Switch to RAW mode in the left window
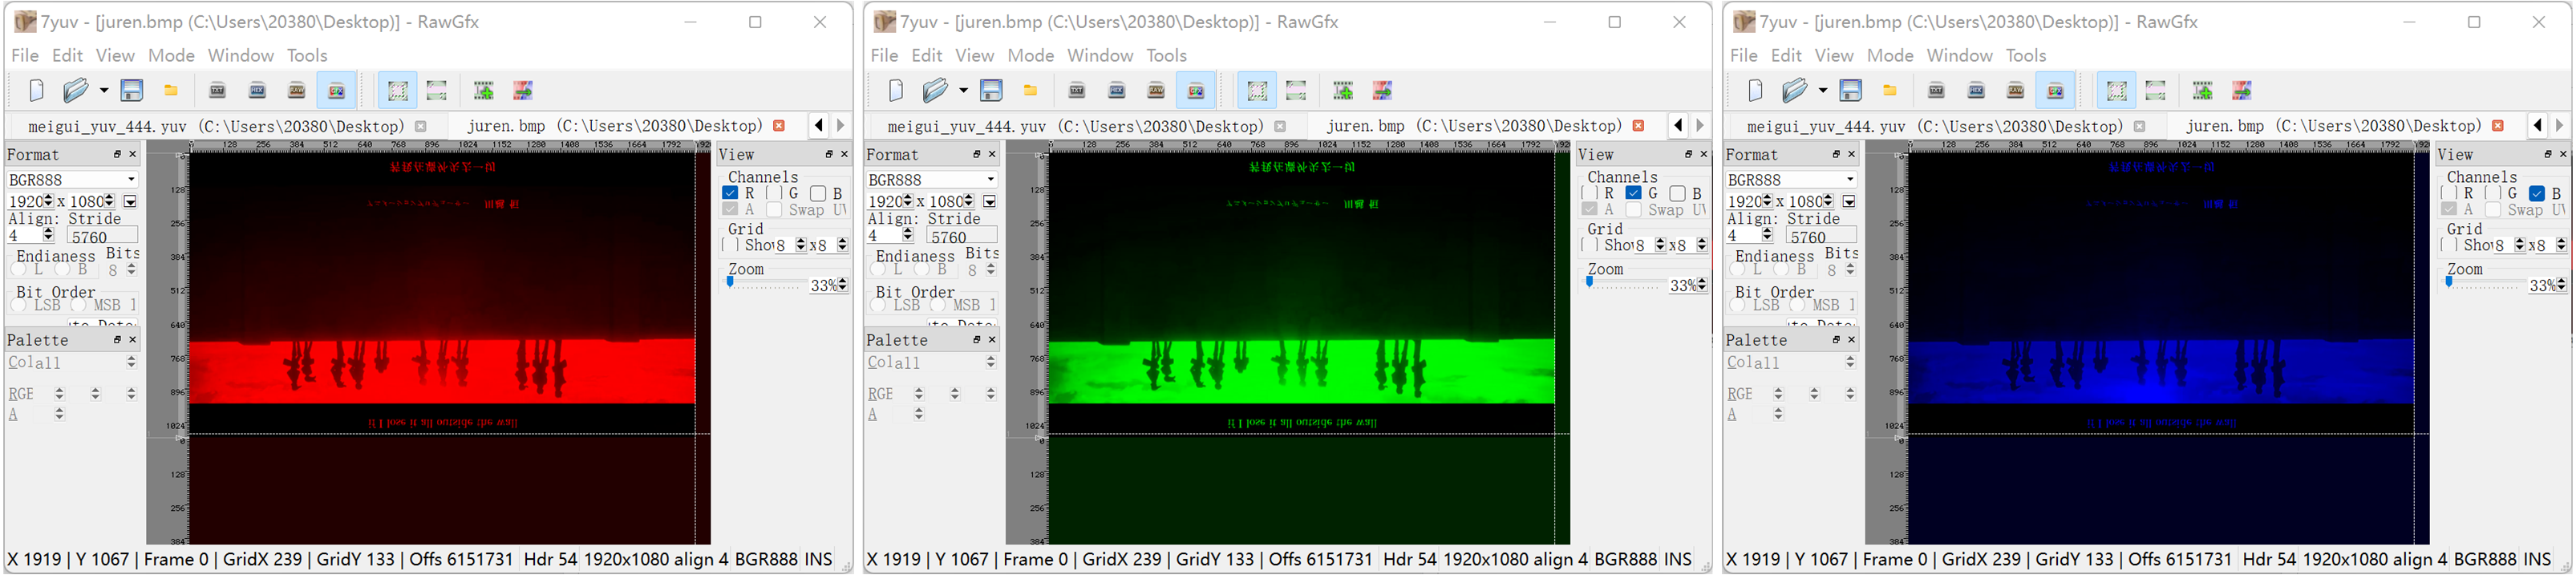The width and height of the screenshot is (2576, 575). click(297, 91)
